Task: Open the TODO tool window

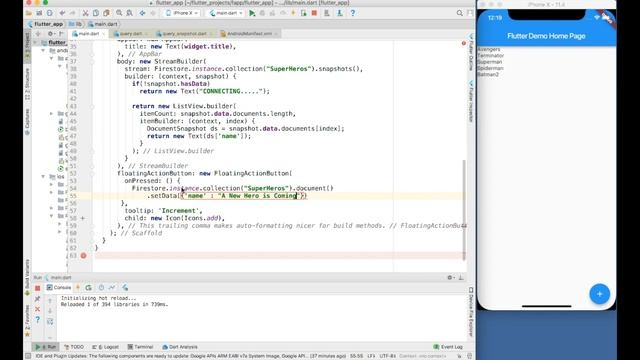Action: [74, 347]
